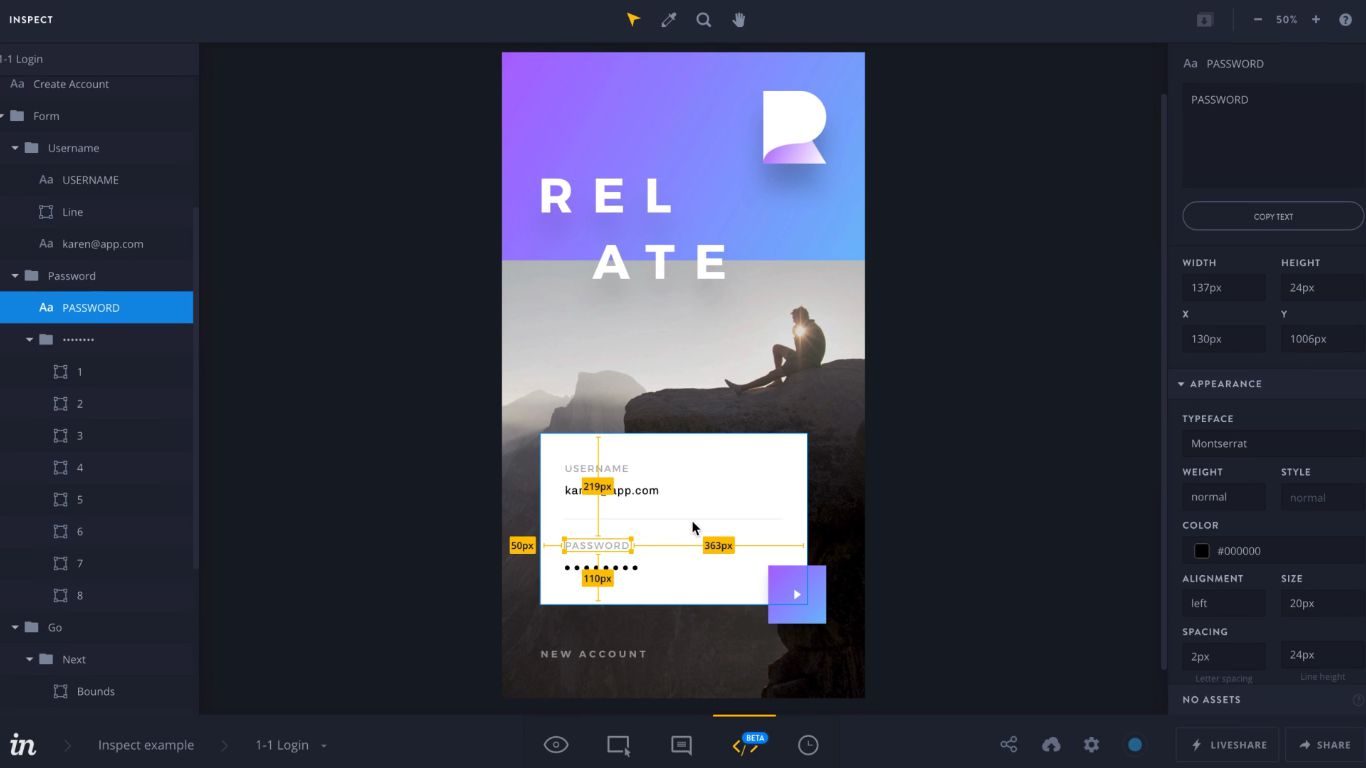Switch to preview mode eye icon
The height and width of the screenshot is (768, 1366).
[556, 745]
